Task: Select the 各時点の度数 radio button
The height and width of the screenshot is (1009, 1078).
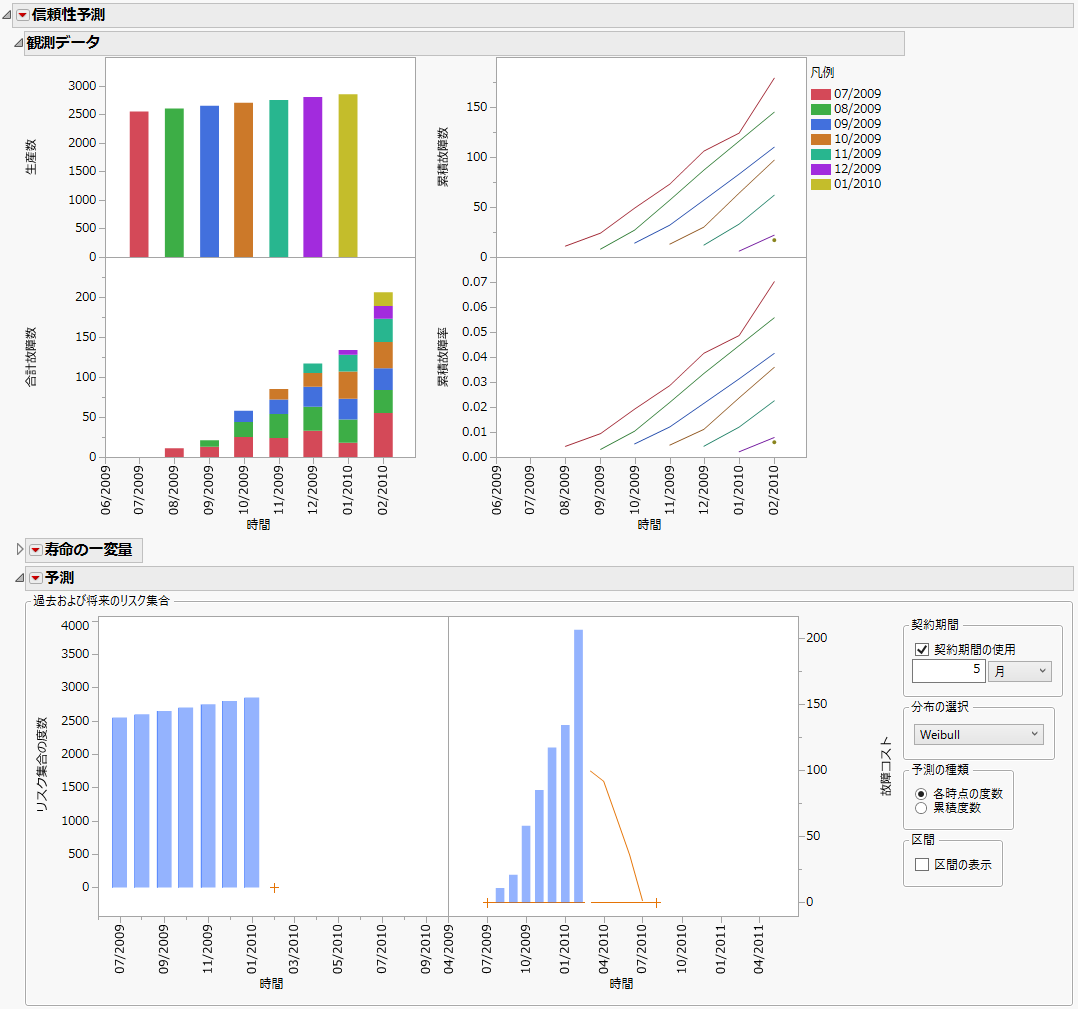Action: coord(921,794)
